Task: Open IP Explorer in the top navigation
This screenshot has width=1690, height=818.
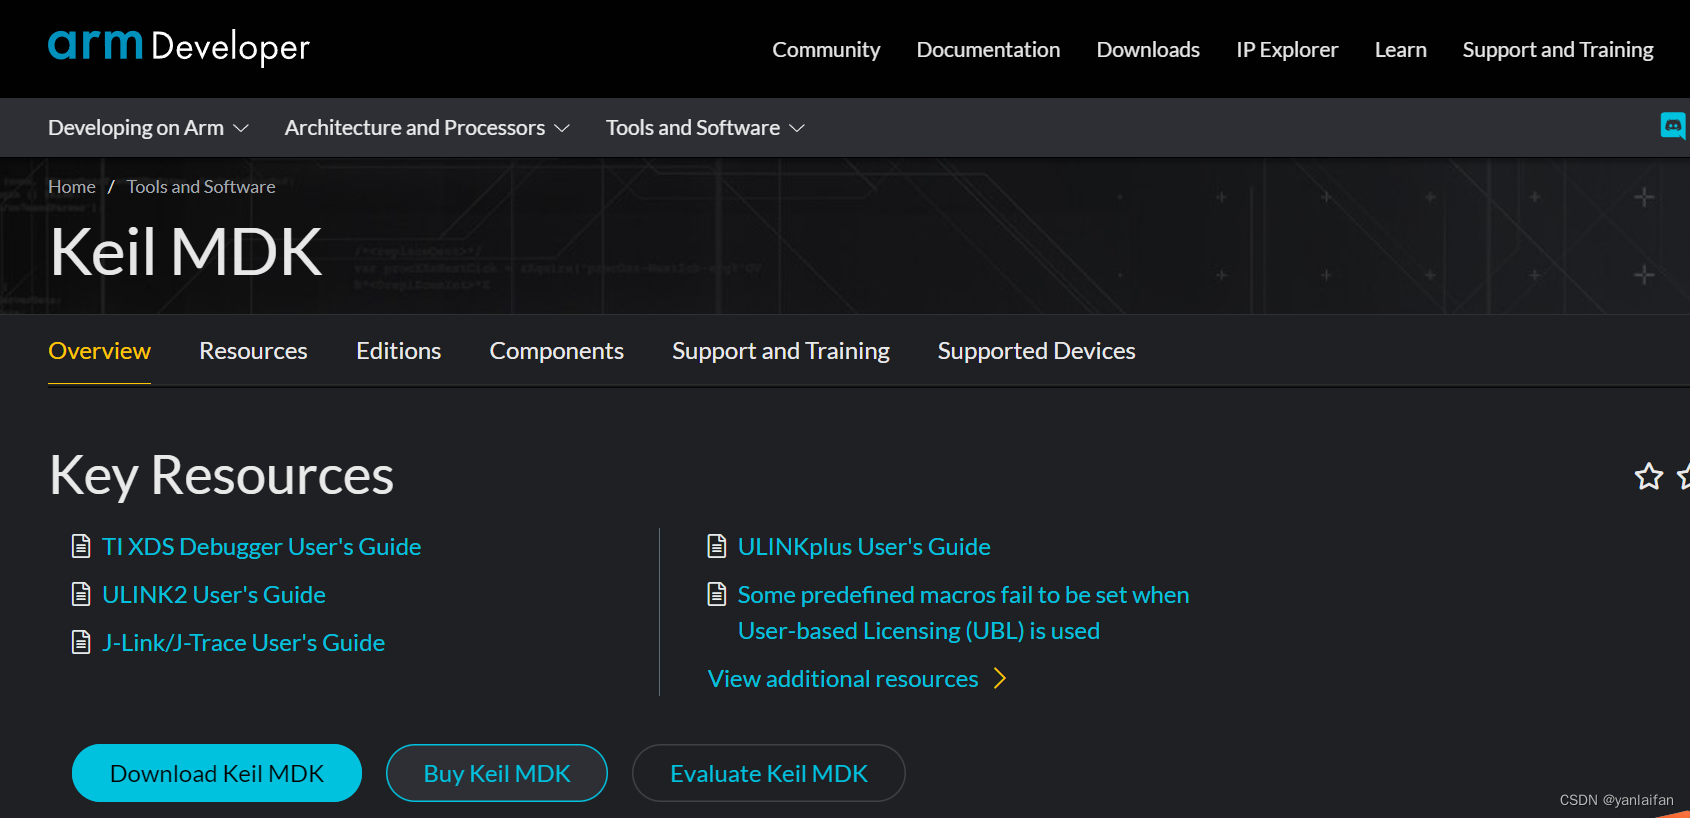Action: coord(1286,50)
